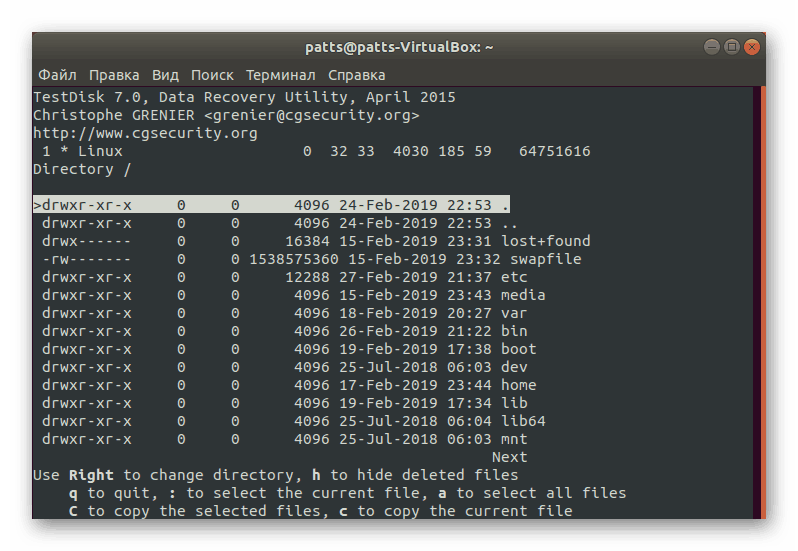Open the Файл menu

[57, 75]
